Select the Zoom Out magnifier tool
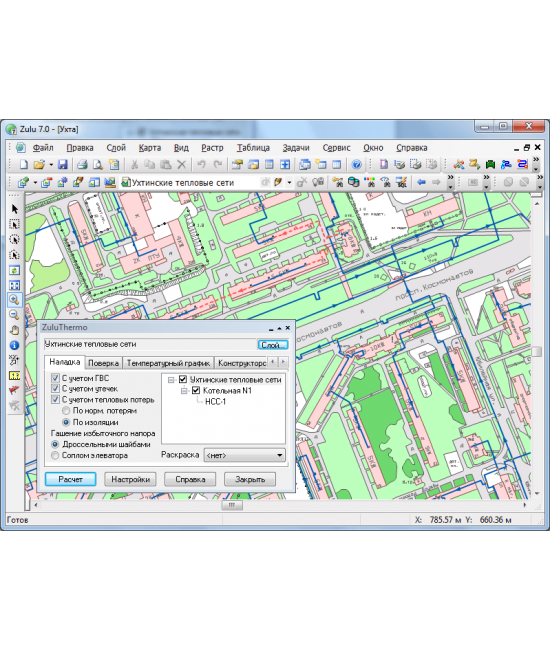The image size is (550, 651). click(x=14, y=315)
